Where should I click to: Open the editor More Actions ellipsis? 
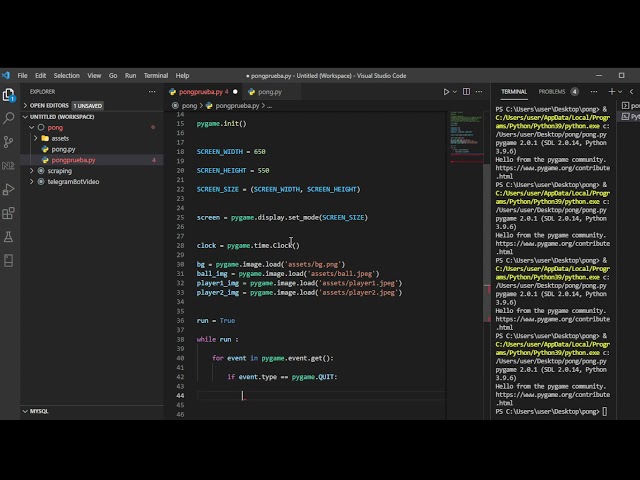pyautogui.click(x=479, y=92)
